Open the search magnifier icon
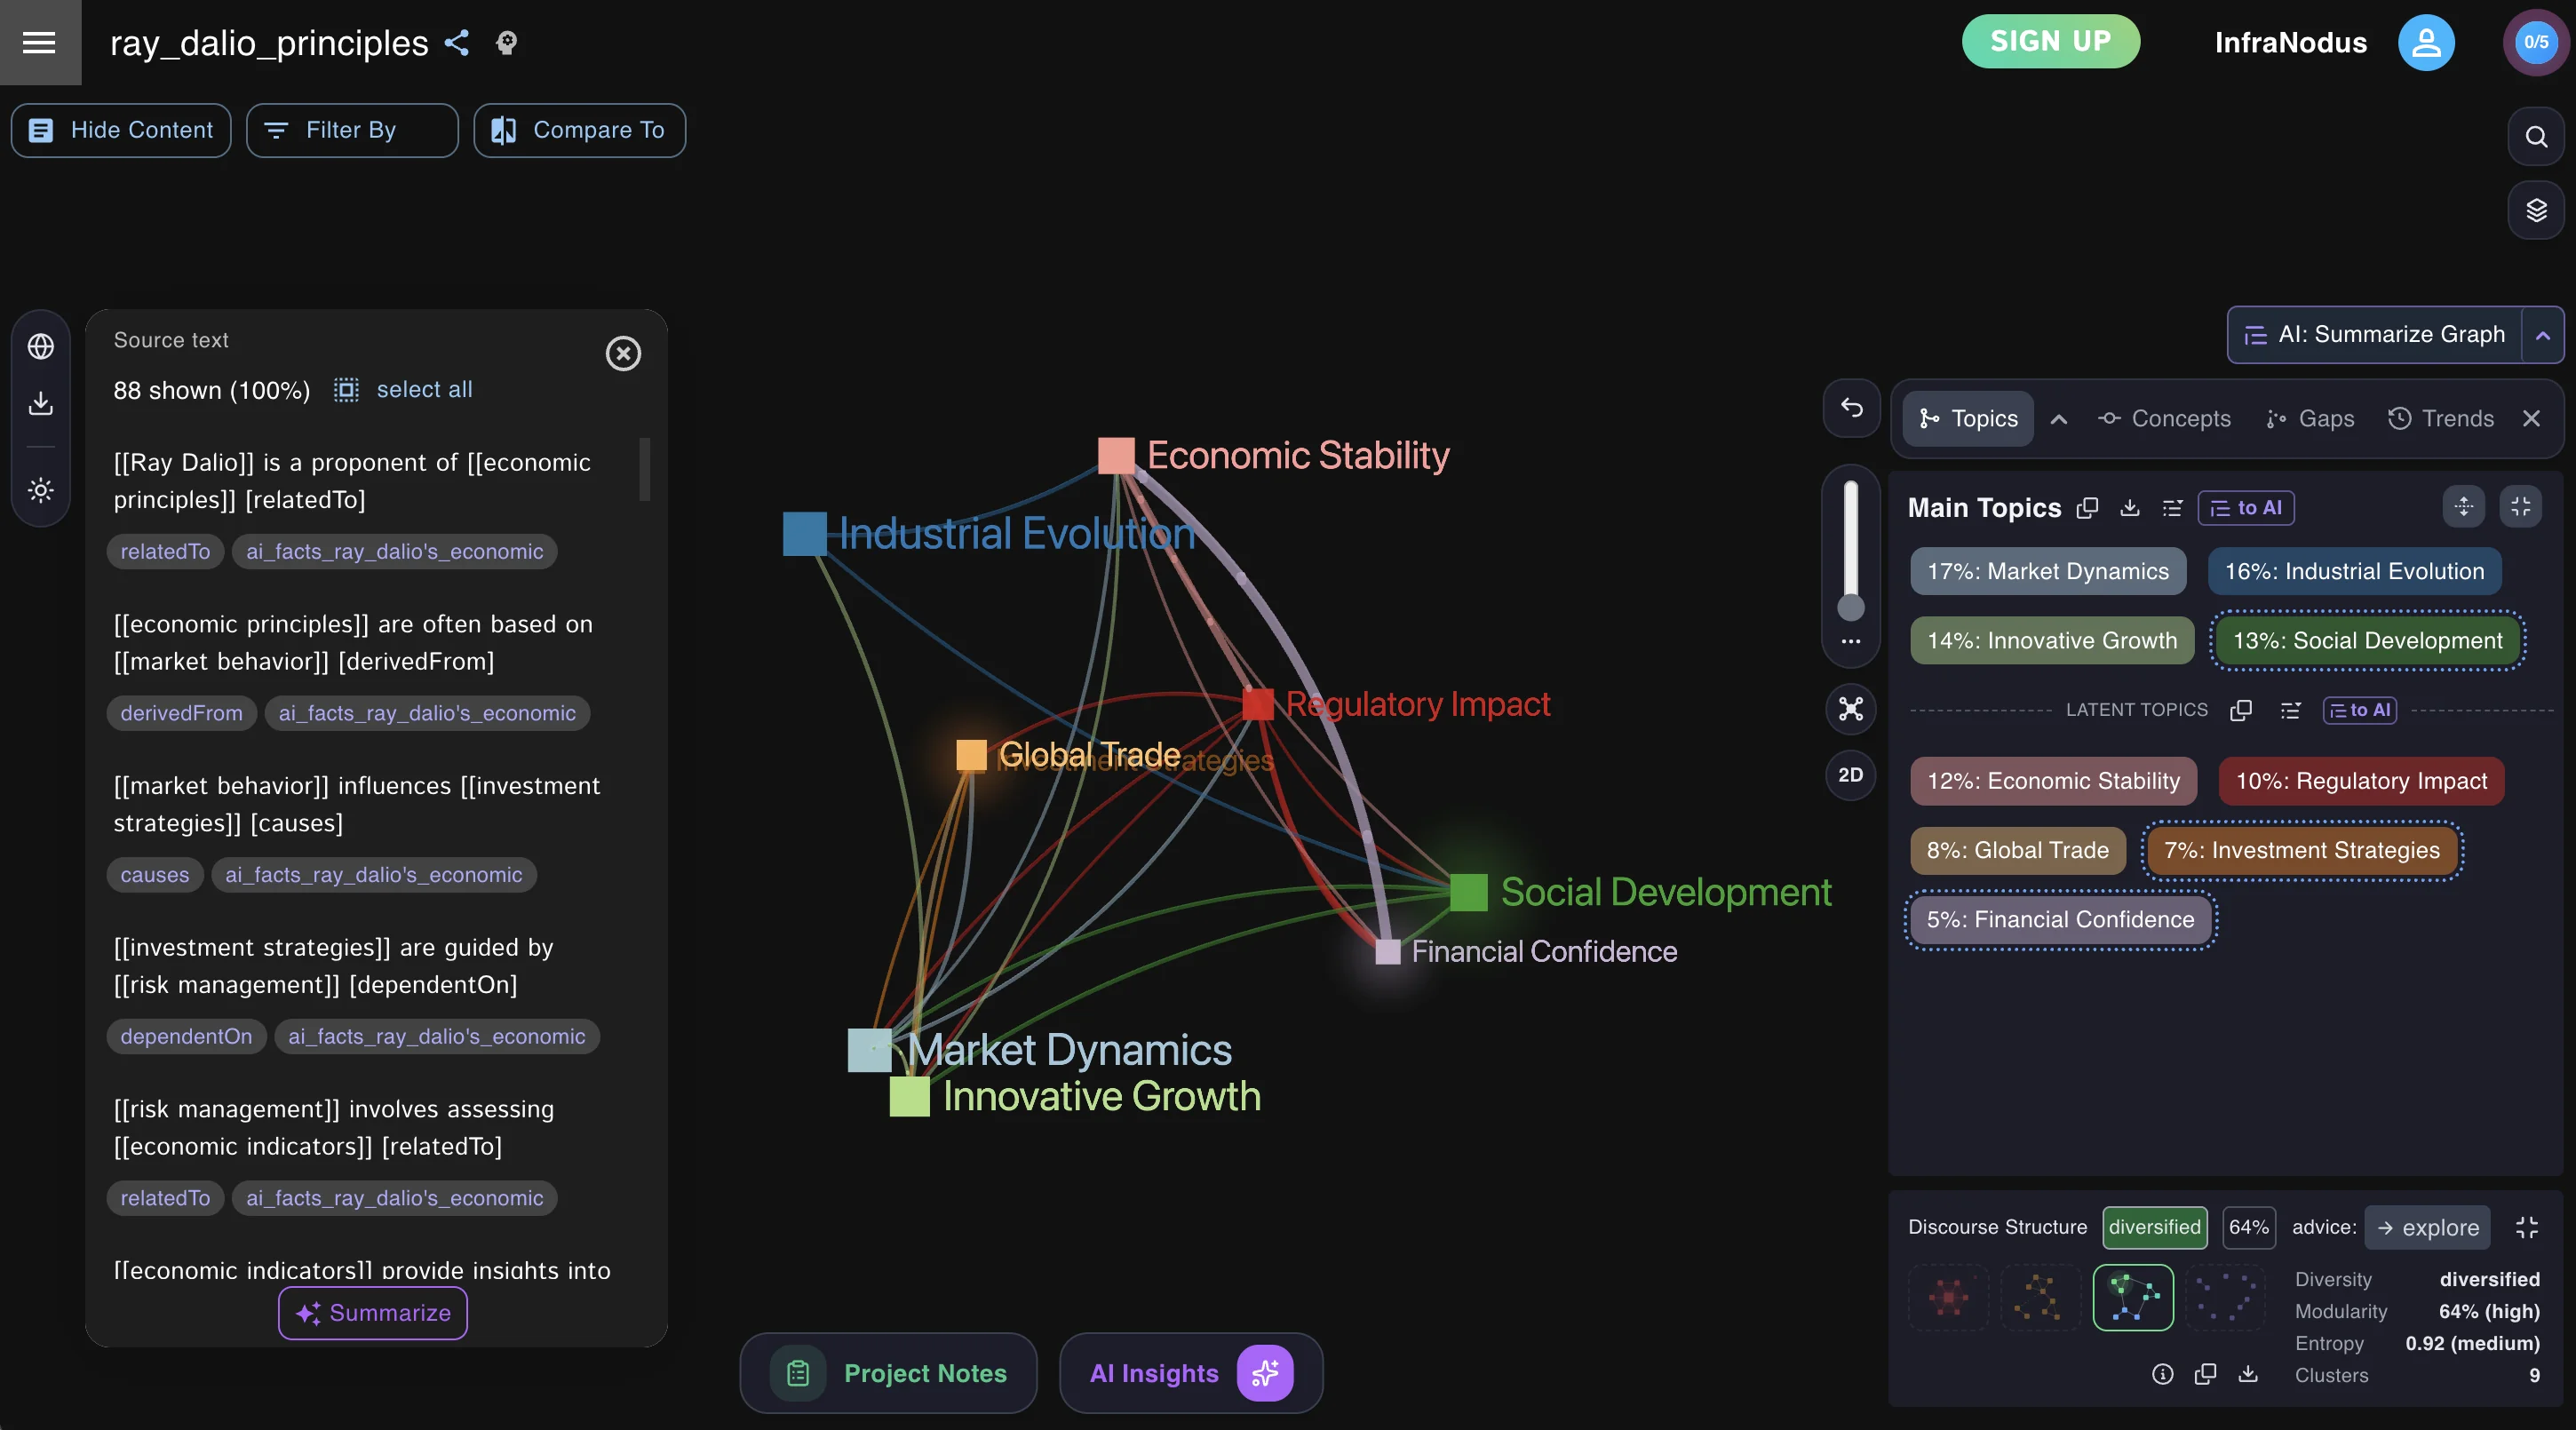 (2535, 136)
